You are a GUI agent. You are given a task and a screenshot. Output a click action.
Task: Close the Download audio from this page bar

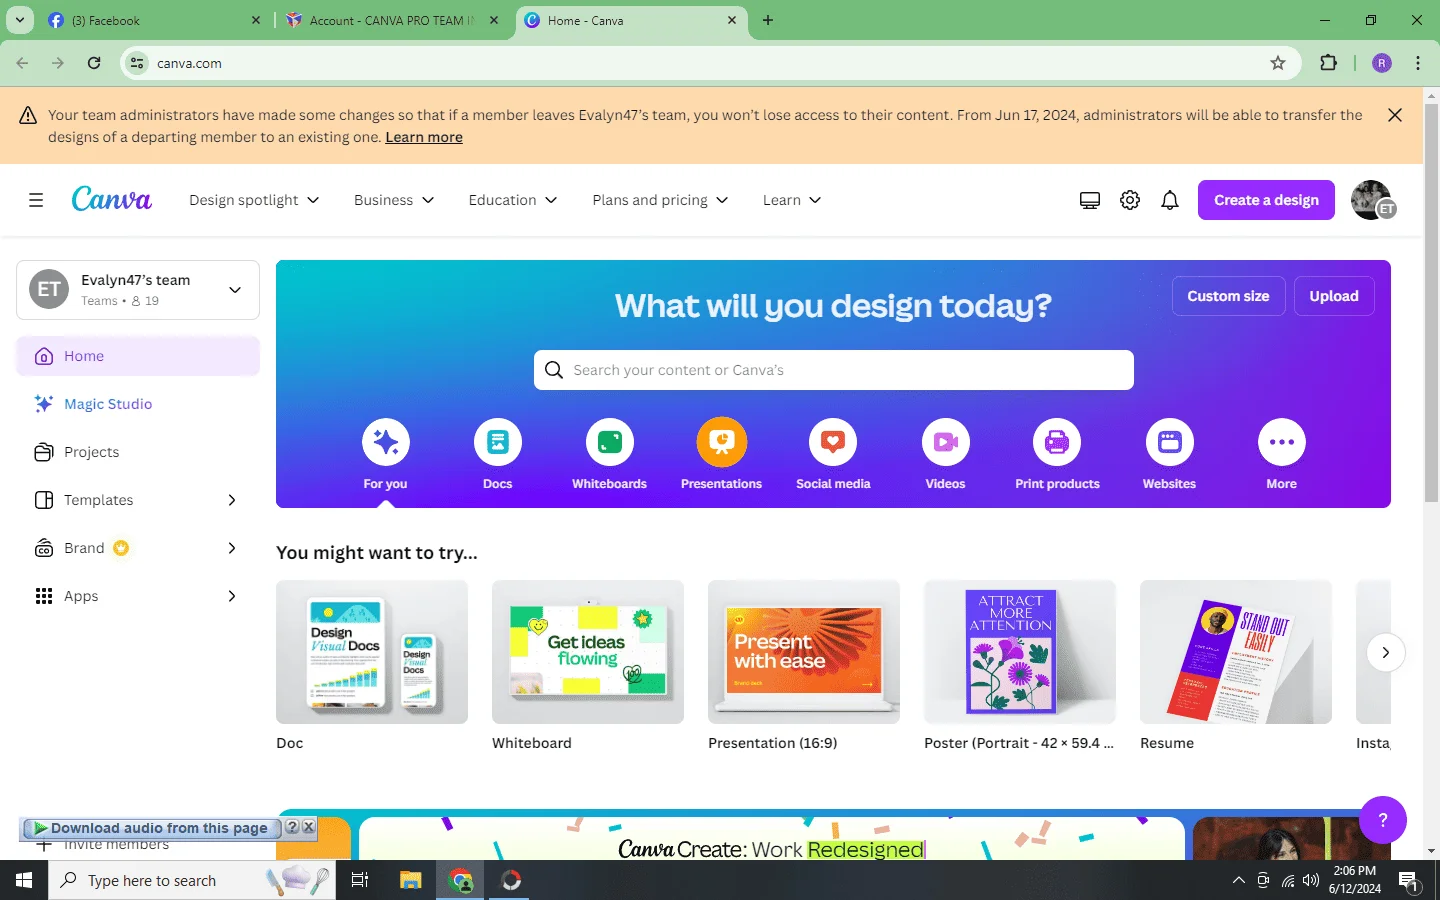[309, 827]
